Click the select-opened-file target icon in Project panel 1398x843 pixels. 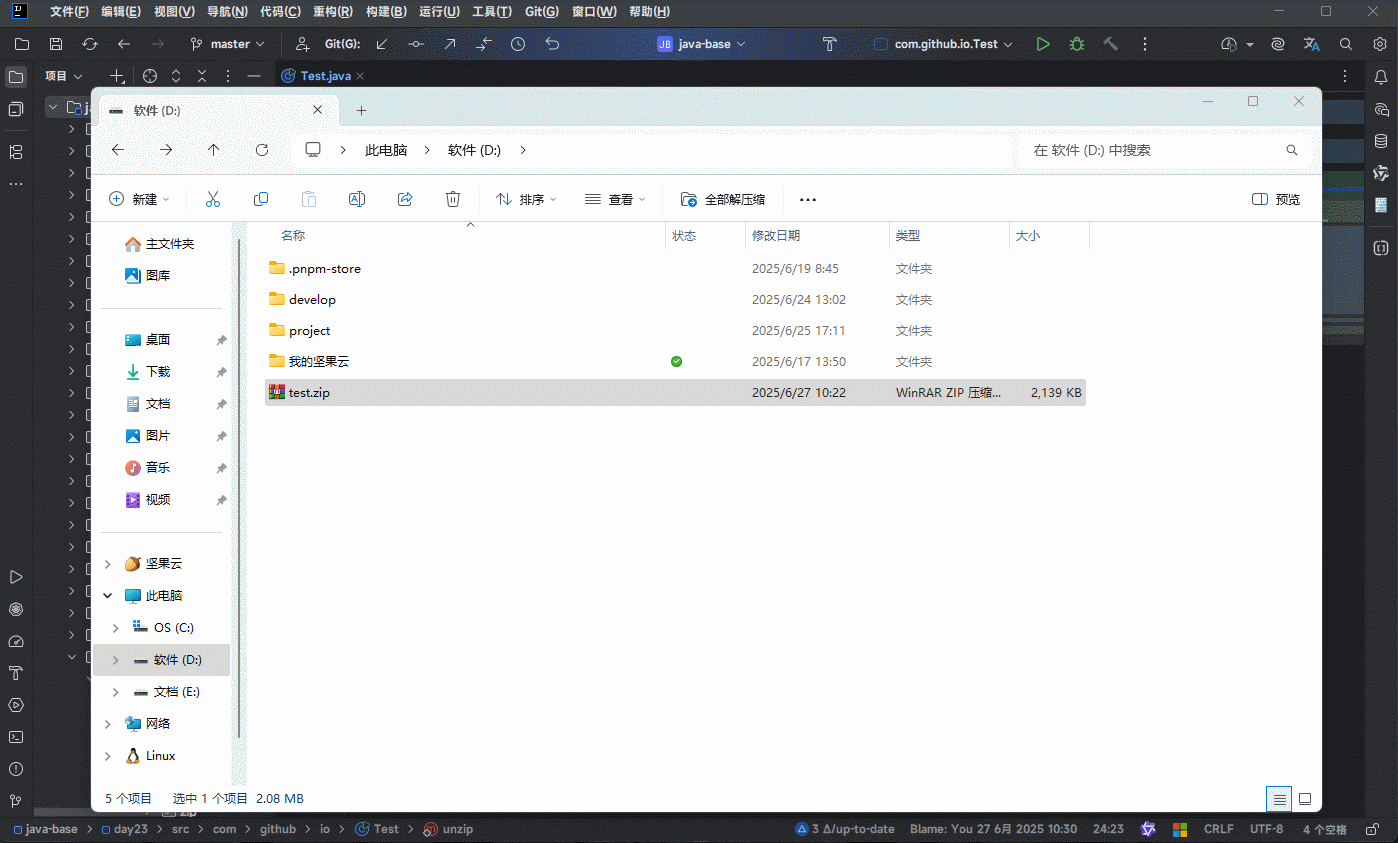pyautogui.click(x=150, y=76)
